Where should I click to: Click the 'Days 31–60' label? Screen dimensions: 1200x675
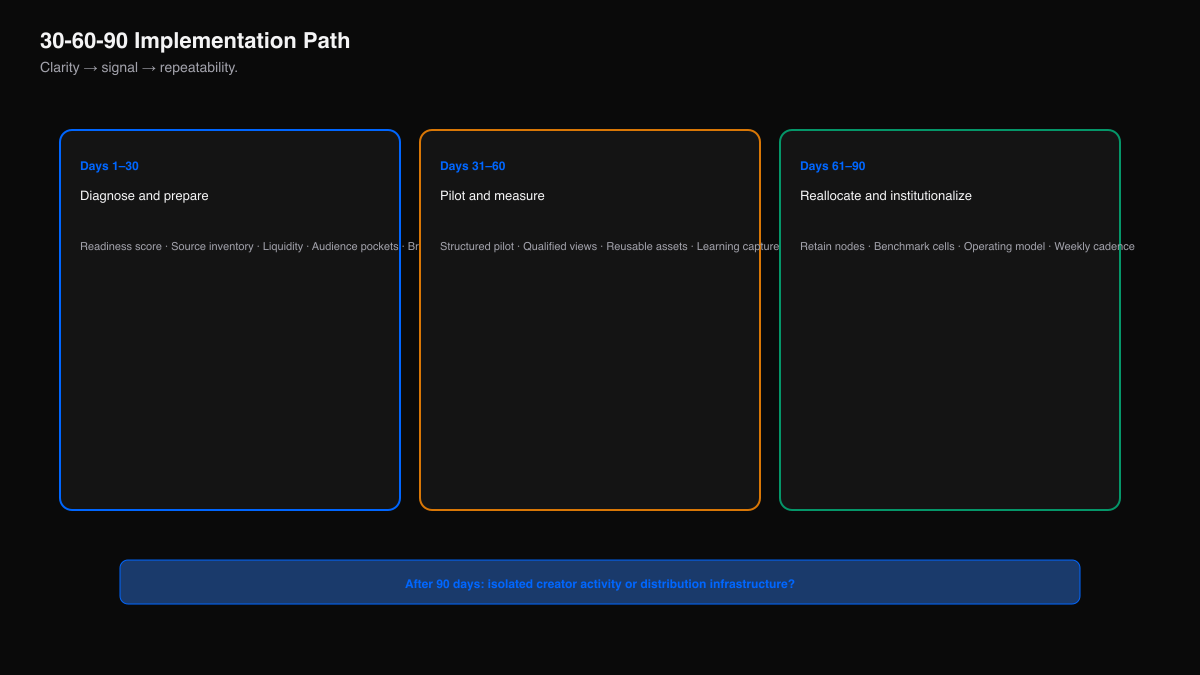(472, 166)
